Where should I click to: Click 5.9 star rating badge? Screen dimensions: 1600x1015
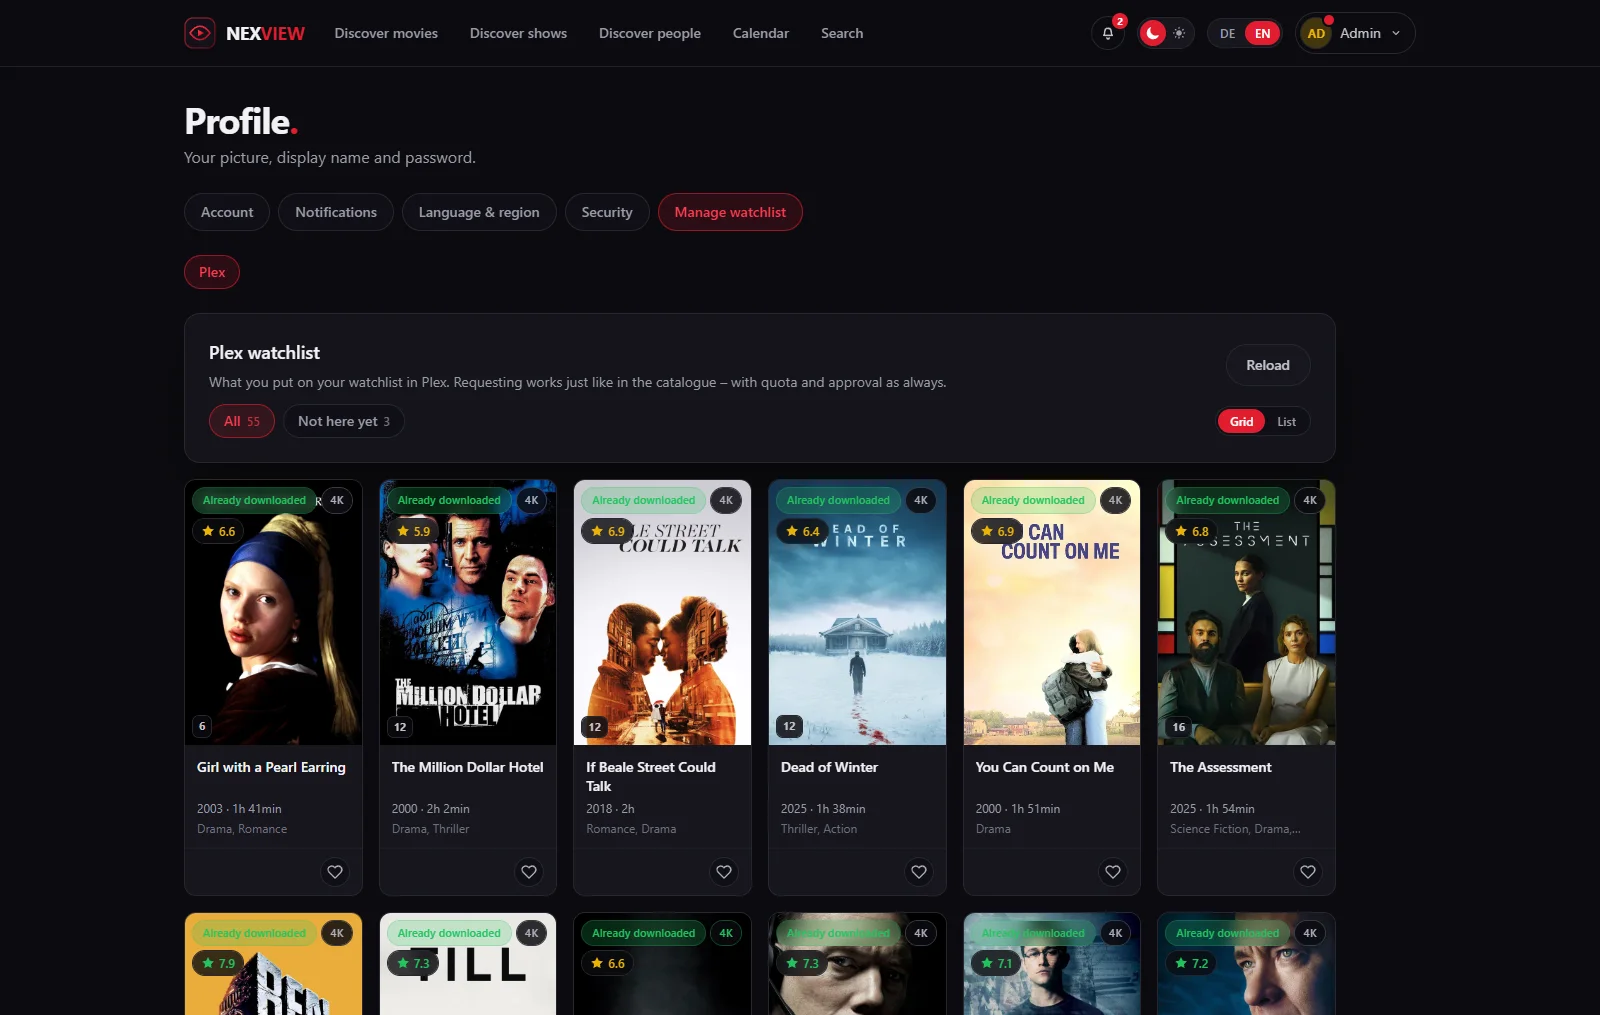pos(414,531)
